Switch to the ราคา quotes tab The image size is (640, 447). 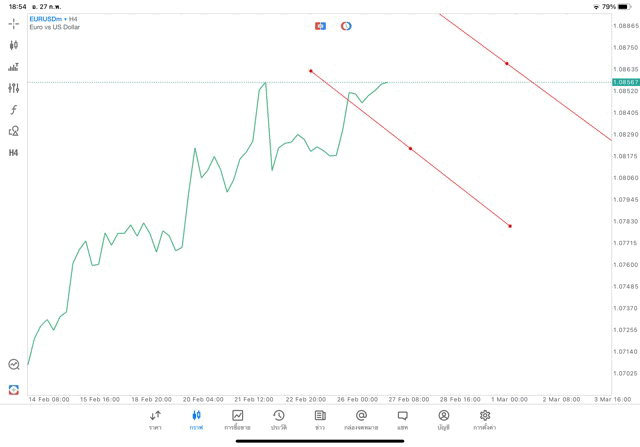point(155,419)
